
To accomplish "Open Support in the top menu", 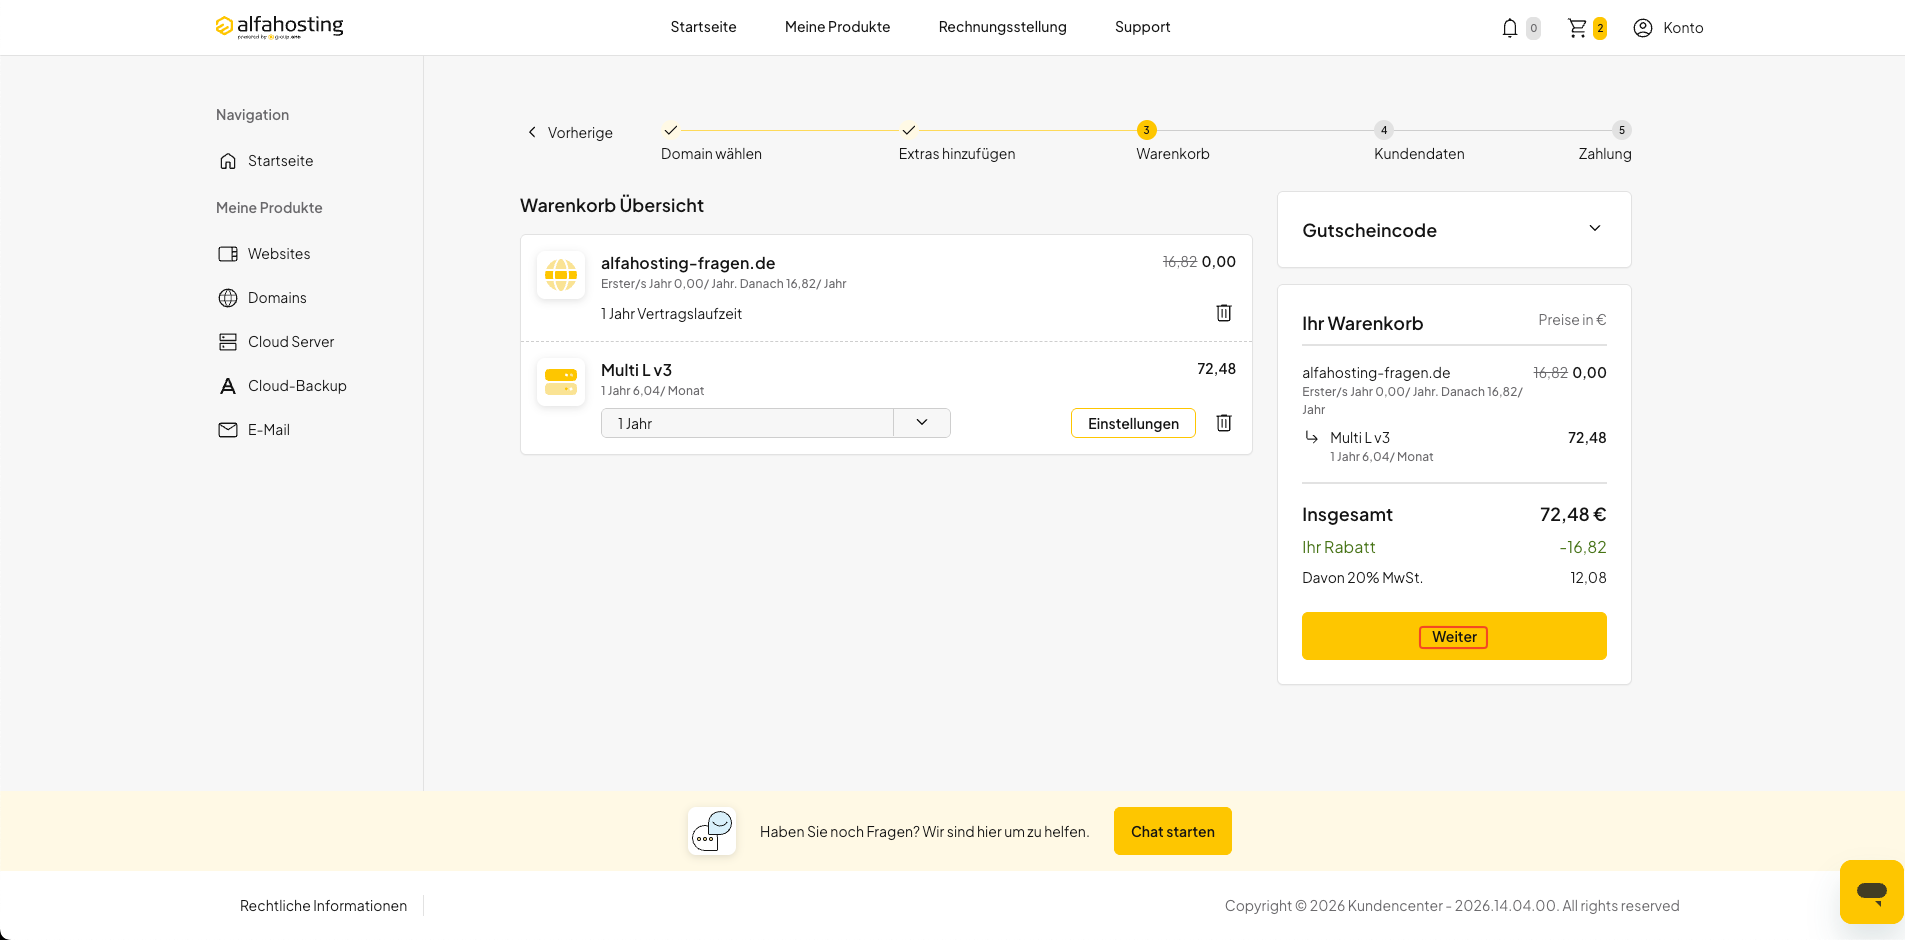I will pyautogui.click(x=1142, y=27).
